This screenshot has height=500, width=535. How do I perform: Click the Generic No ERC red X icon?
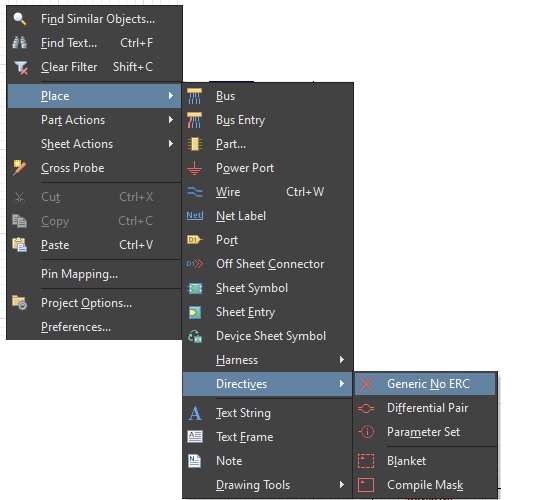366,384
